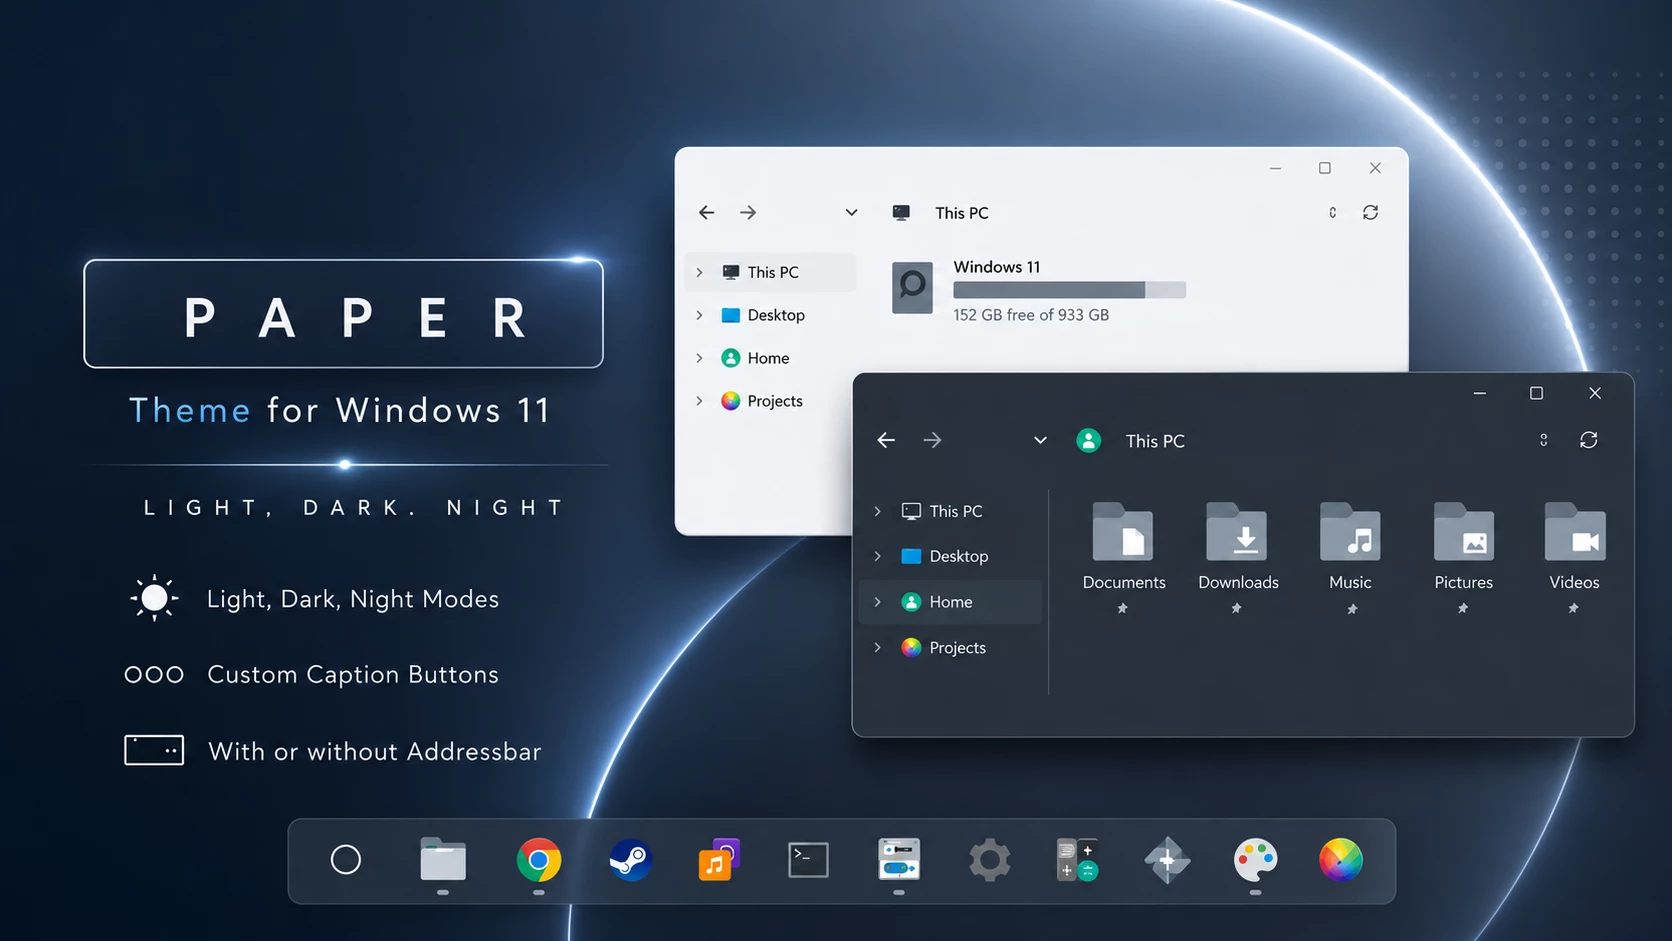Click 'This PC' address text in light window

(x=962, y=213)
